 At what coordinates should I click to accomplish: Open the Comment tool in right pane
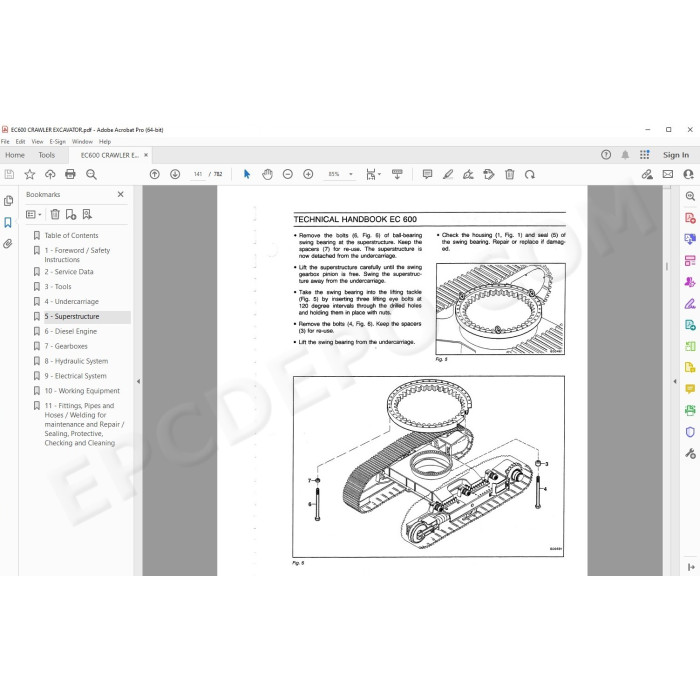(x=690, y=389)
